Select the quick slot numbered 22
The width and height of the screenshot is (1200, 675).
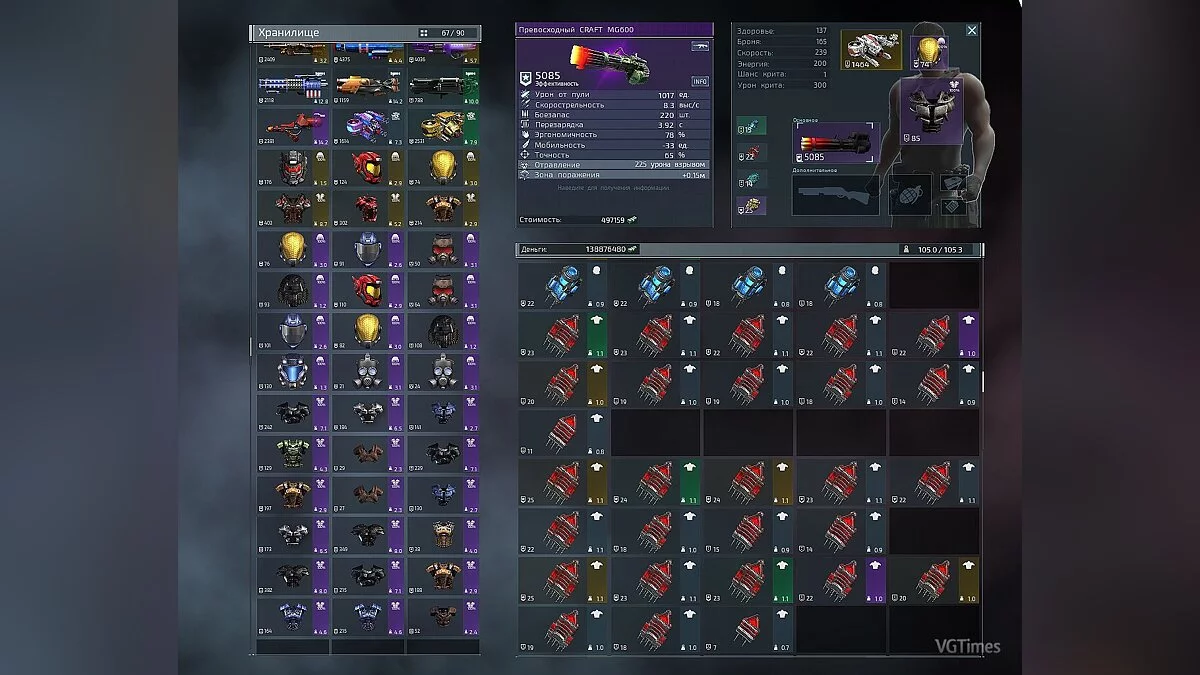click(x=751, y=152)
